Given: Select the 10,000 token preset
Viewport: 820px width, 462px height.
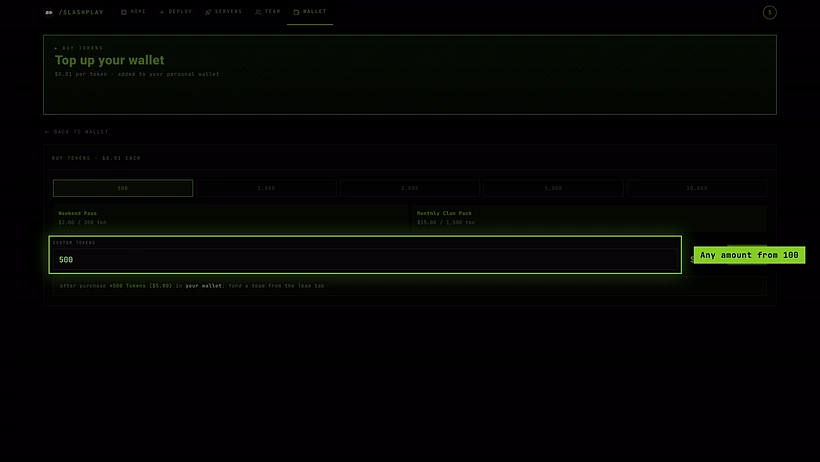Looking at the screenshot, I should [697, 188].
